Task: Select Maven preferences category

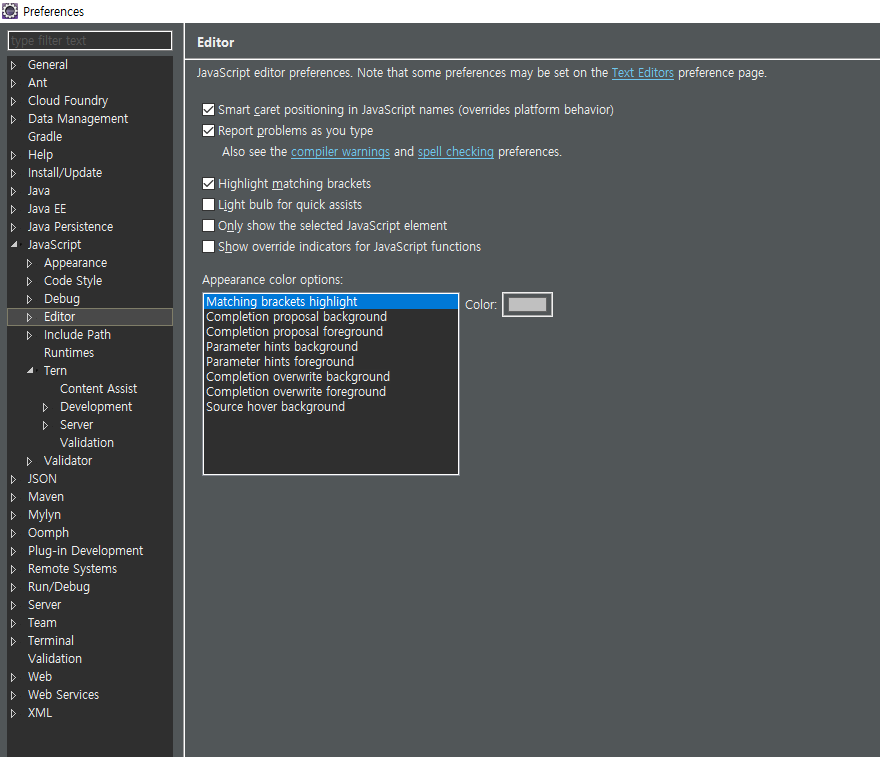Action: click(46, 497)
